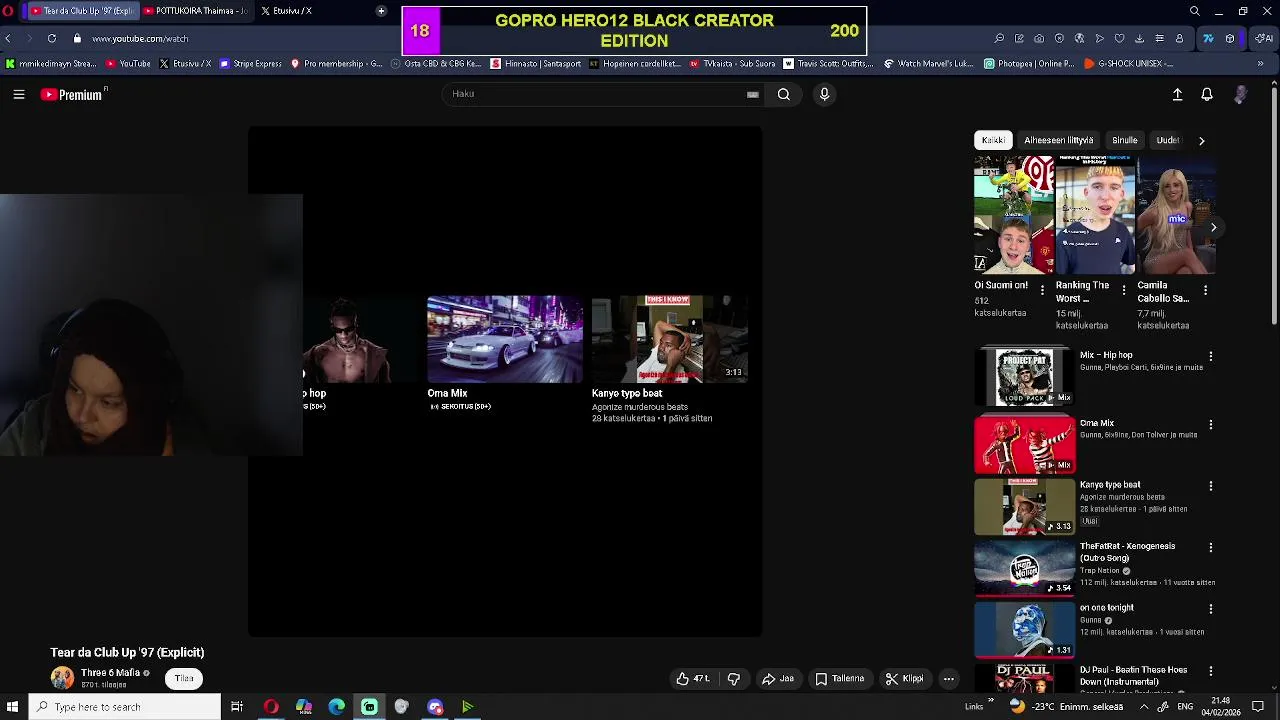1280x720 pixels.
Task: Like the video with thumbs up
Action: pos(692,678)
